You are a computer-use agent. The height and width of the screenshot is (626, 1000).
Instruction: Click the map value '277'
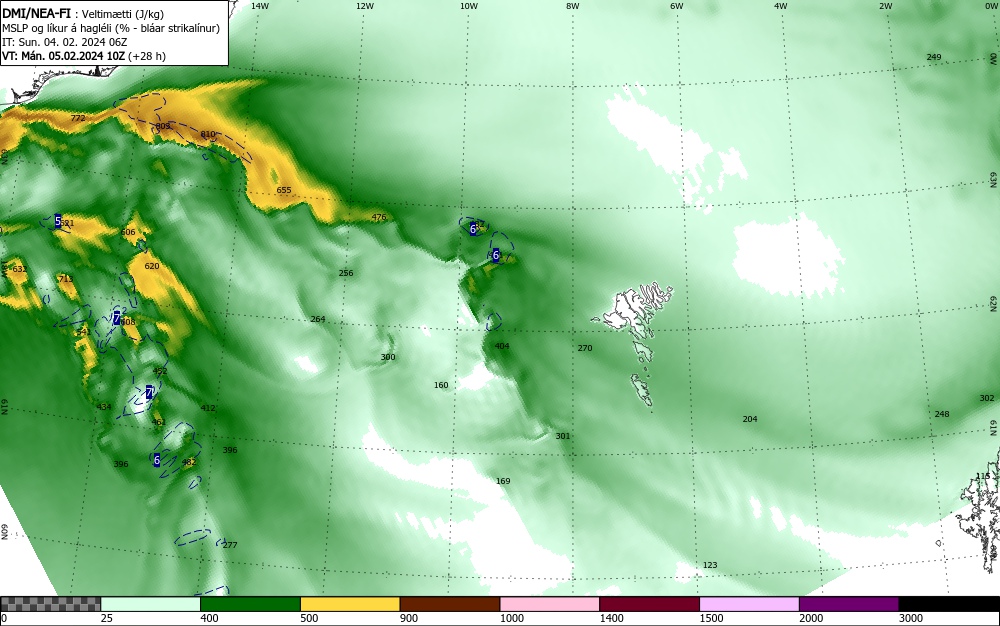pyautogui.click(x=230, y=545)
